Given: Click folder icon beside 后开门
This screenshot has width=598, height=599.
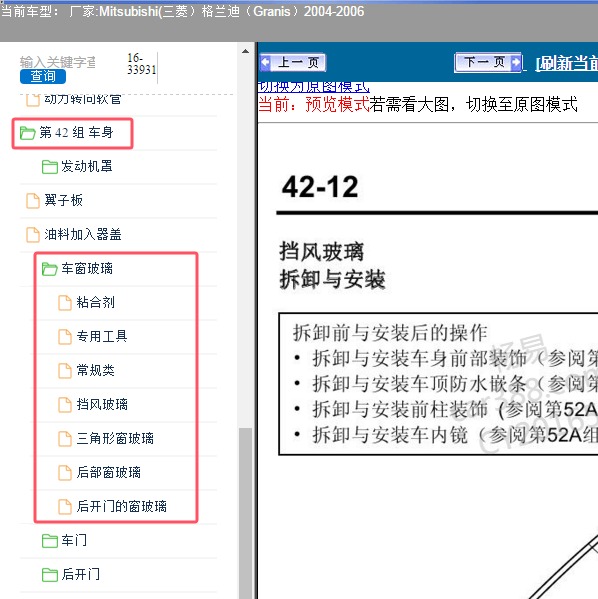Looking at the screenshot, I should click(50, 575).
